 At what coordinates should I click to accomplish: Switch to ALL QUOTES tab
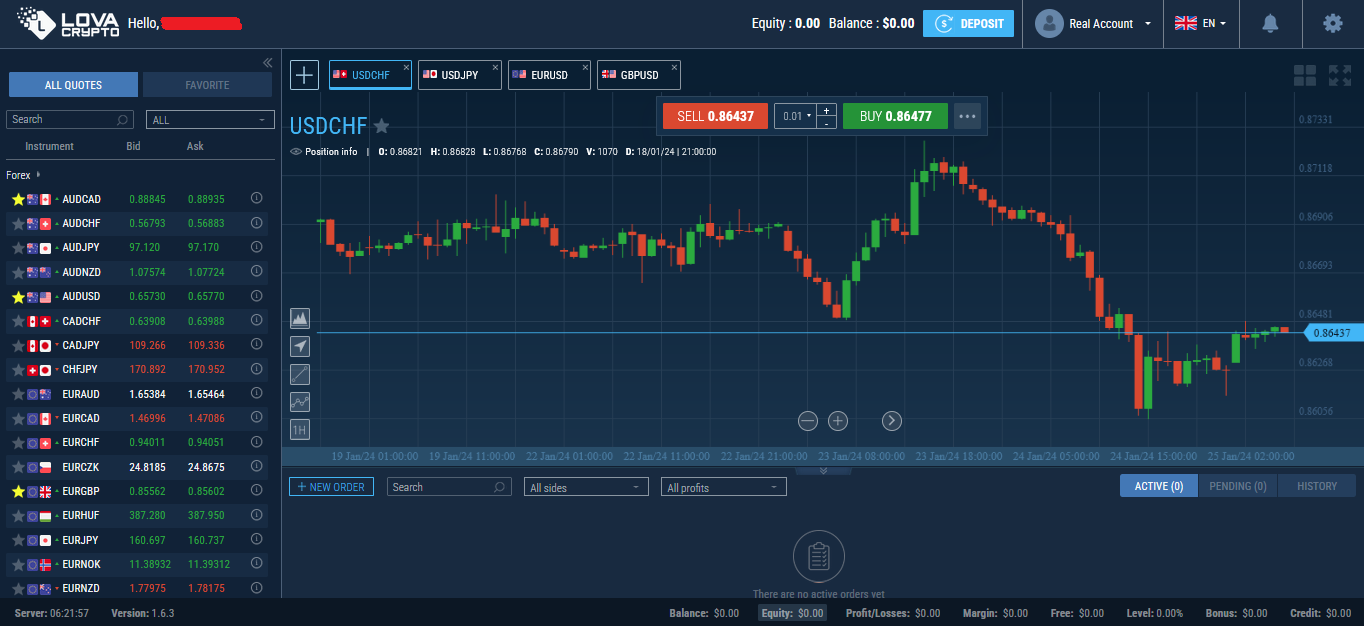pyautogui.click(x=73, y=85)
